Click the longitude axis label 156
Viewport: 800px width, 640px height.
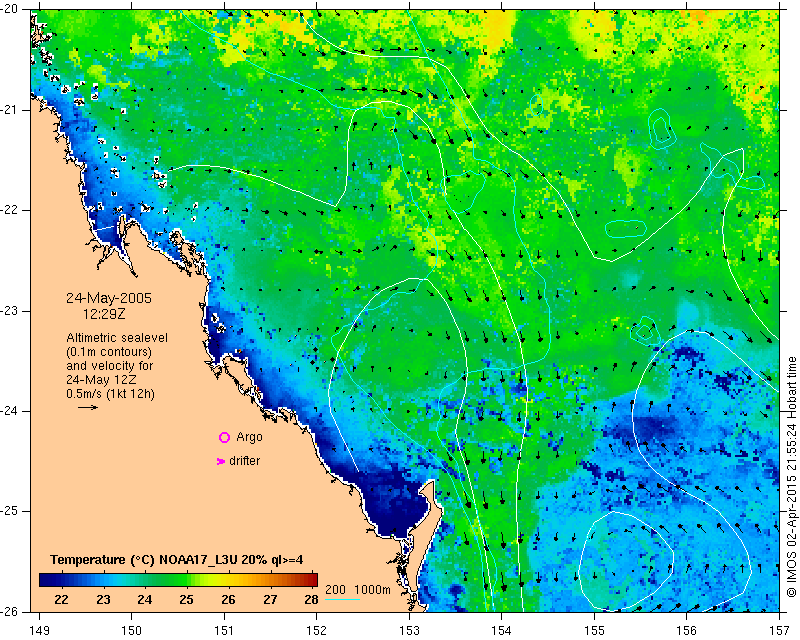687,631
